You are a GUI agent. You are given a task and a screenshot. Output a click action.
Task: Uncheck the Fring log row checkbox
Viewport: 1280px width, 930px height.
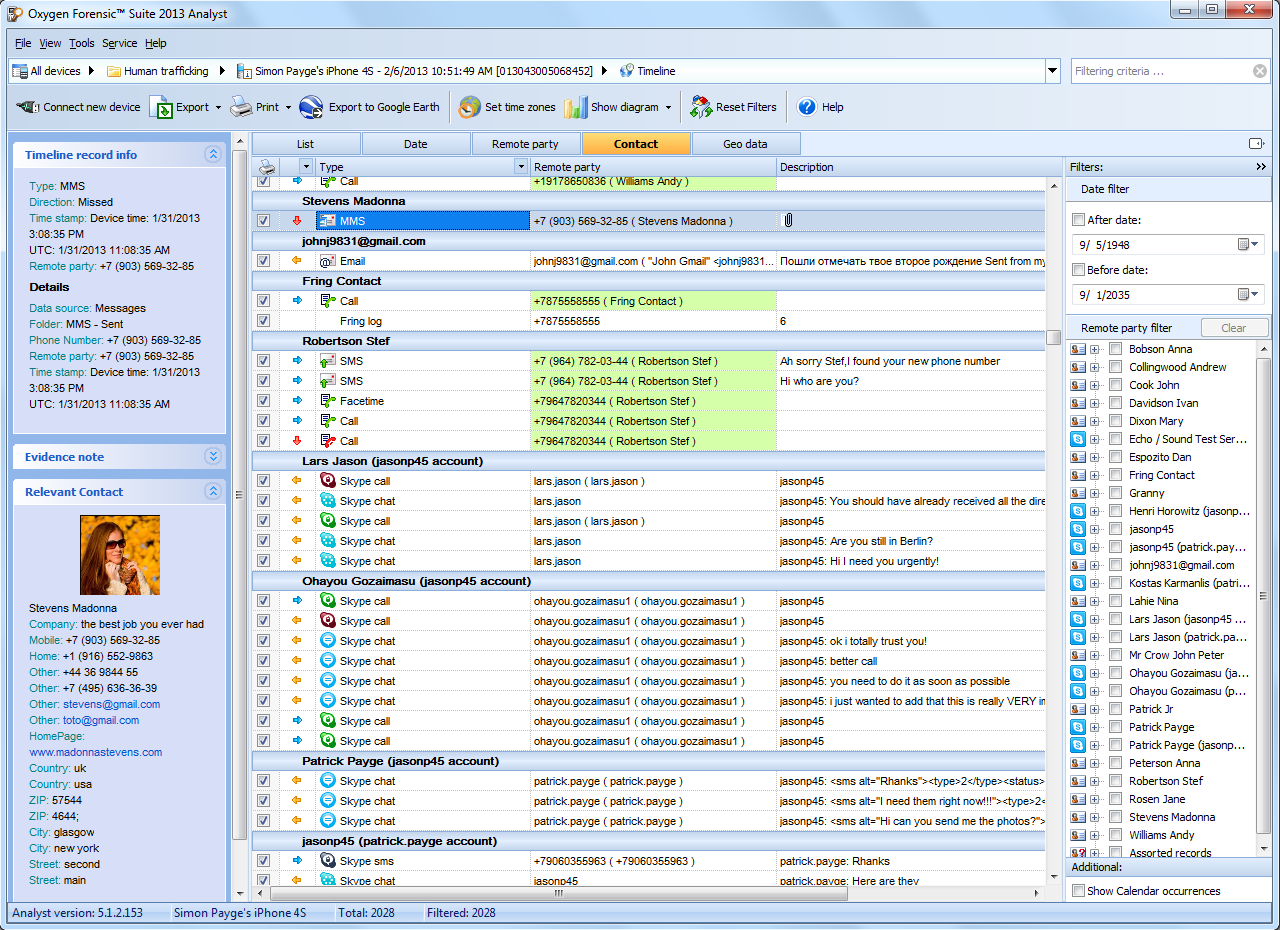coord(263,321)
